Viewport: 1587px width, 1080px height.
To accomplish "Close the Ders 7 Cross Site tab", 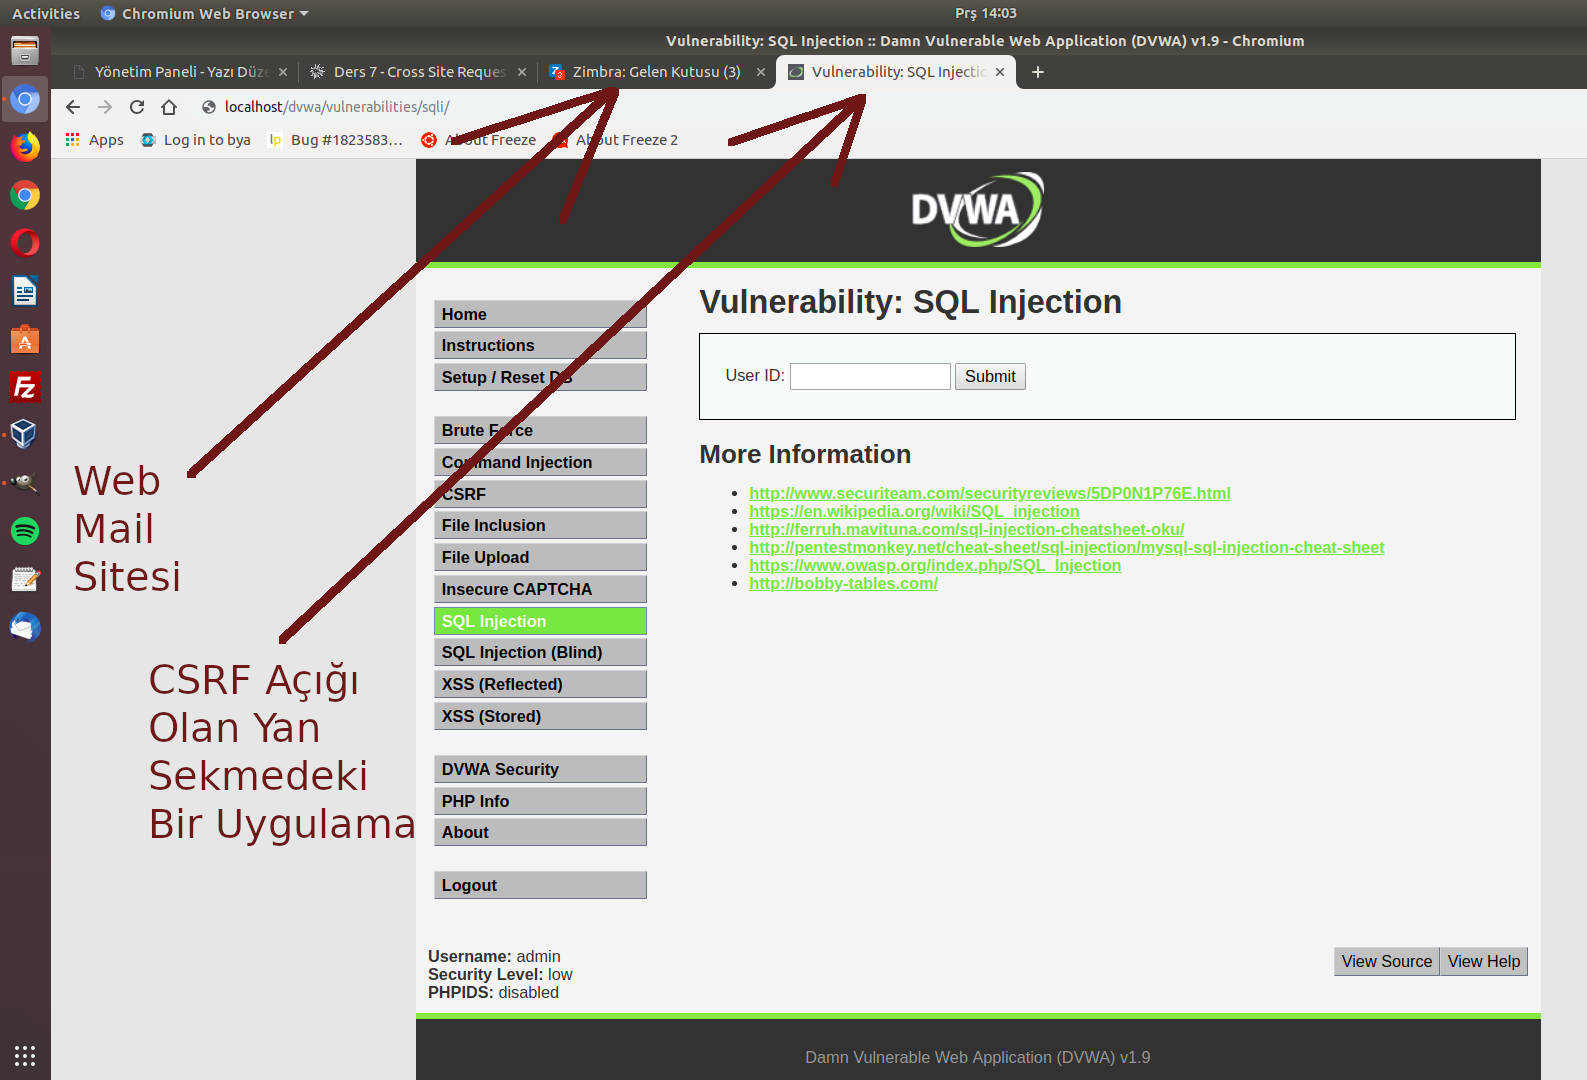I will coord(522,72).
